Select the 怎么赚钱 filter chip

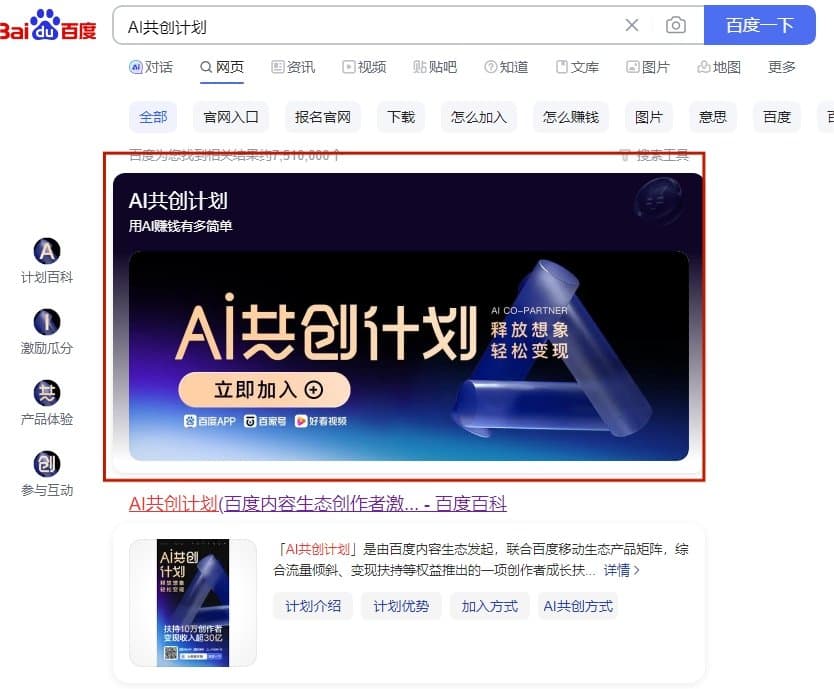pos(571,117)
